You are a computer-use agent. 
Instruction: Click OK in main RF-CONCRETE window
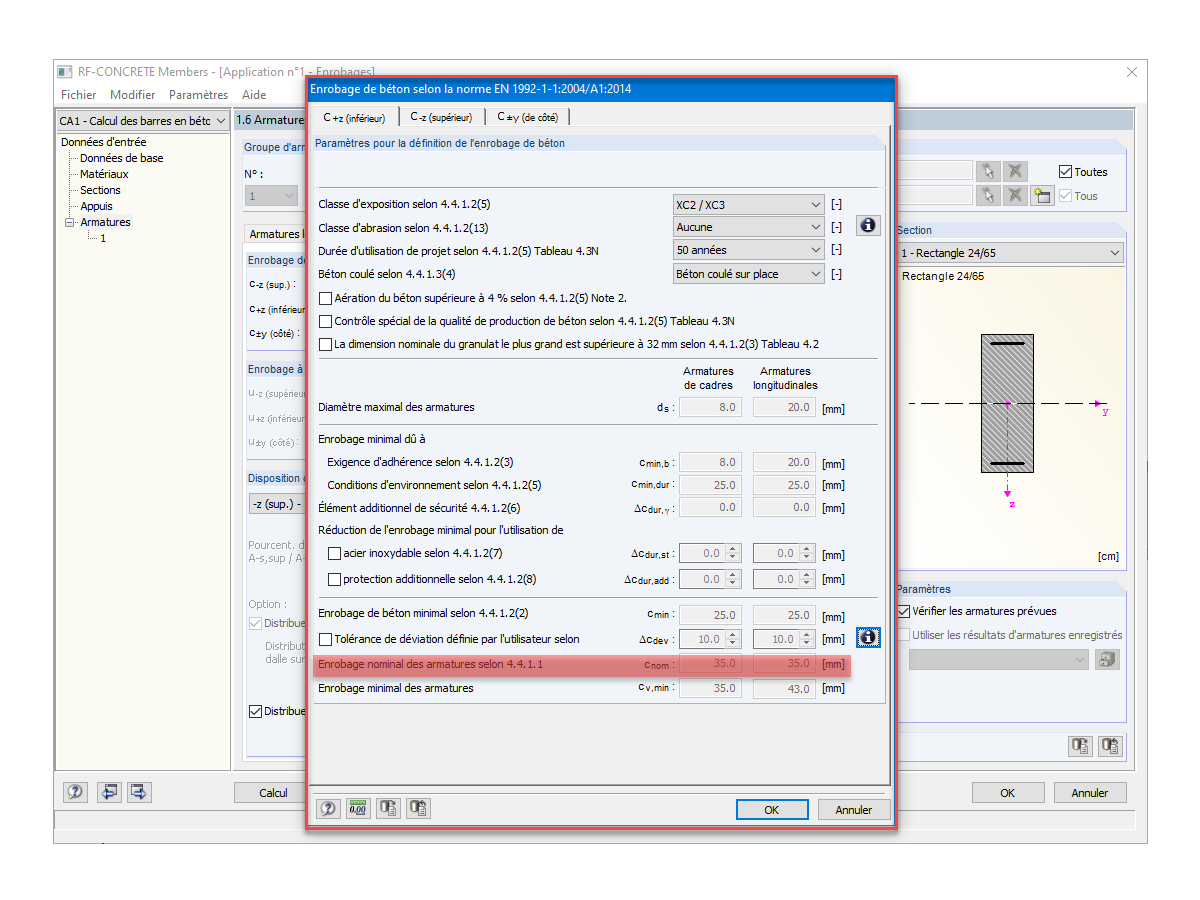coord(1008,793)
